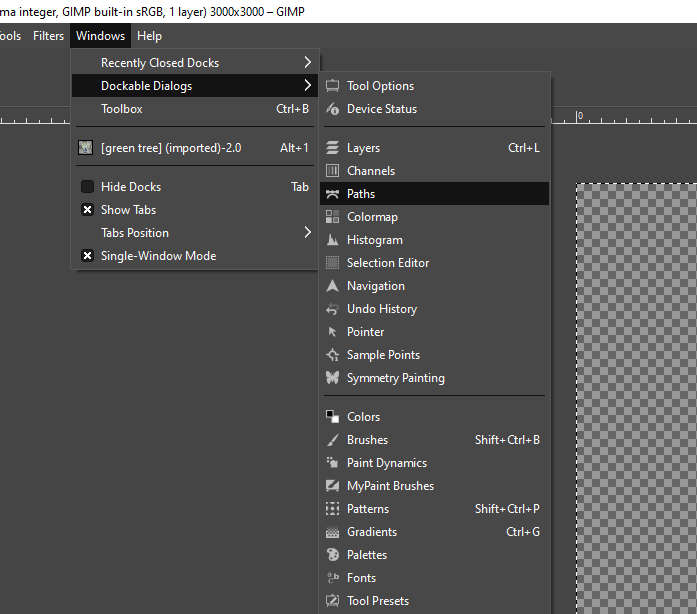The width and height of the screenshot is (697, 614).
Task: Click the Undo History icon
Action: point(332,309)
